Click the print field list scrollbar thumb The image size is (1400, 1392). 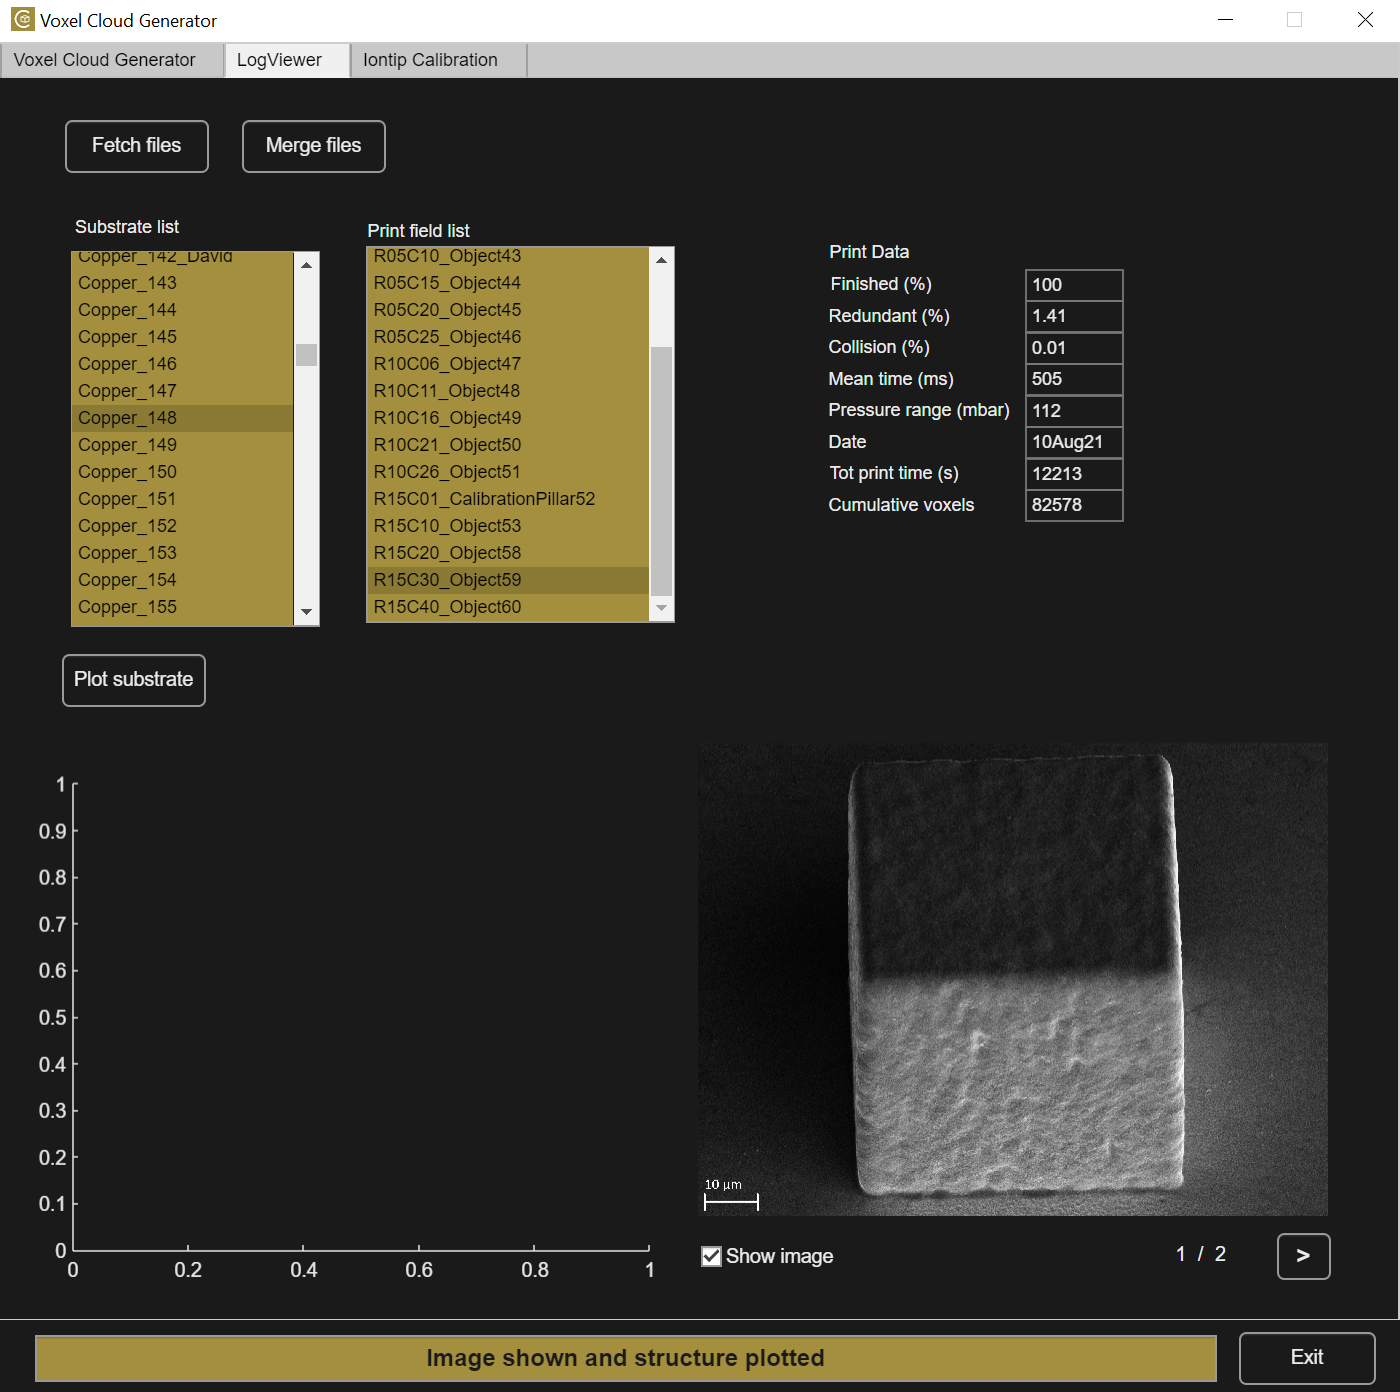[661, 471]
